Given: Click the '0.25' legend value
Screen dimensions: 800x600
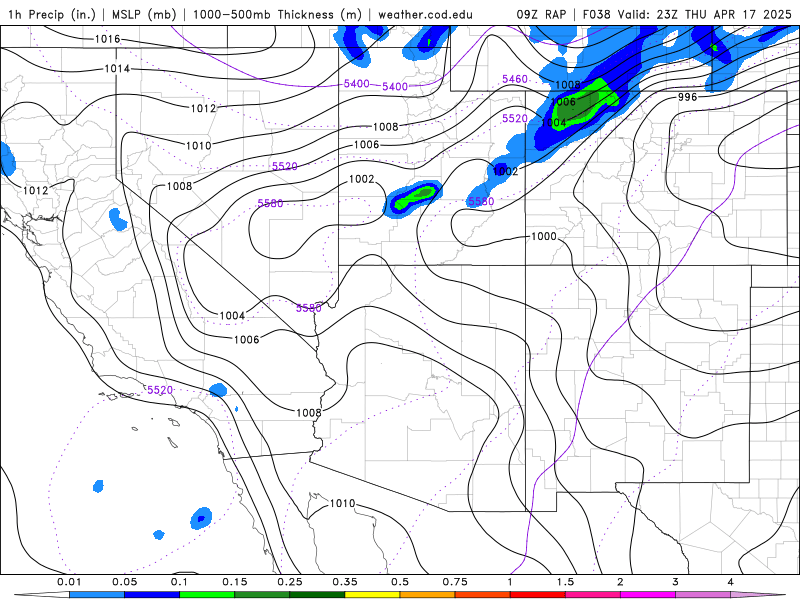Looking at the screenshot, I should (x=290, y=582).
